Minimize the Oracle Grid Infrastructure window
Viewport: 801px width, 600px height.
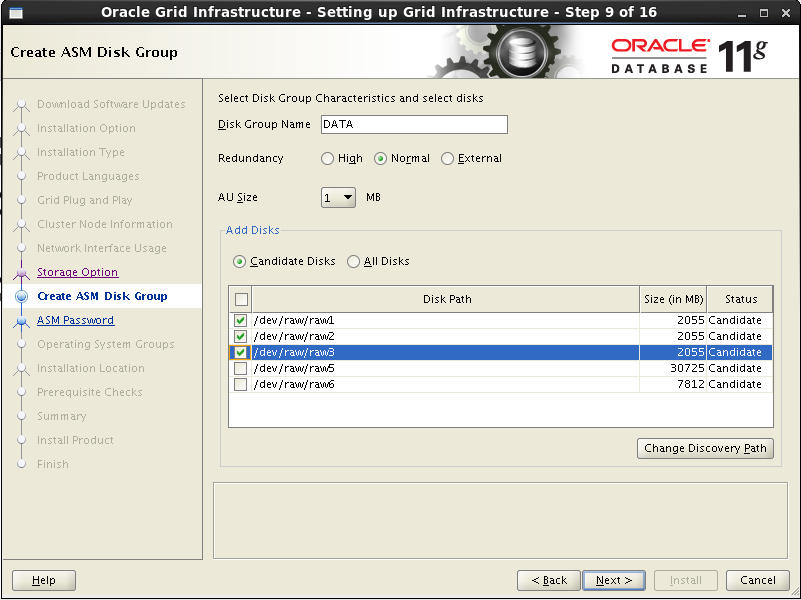point(742,13)
